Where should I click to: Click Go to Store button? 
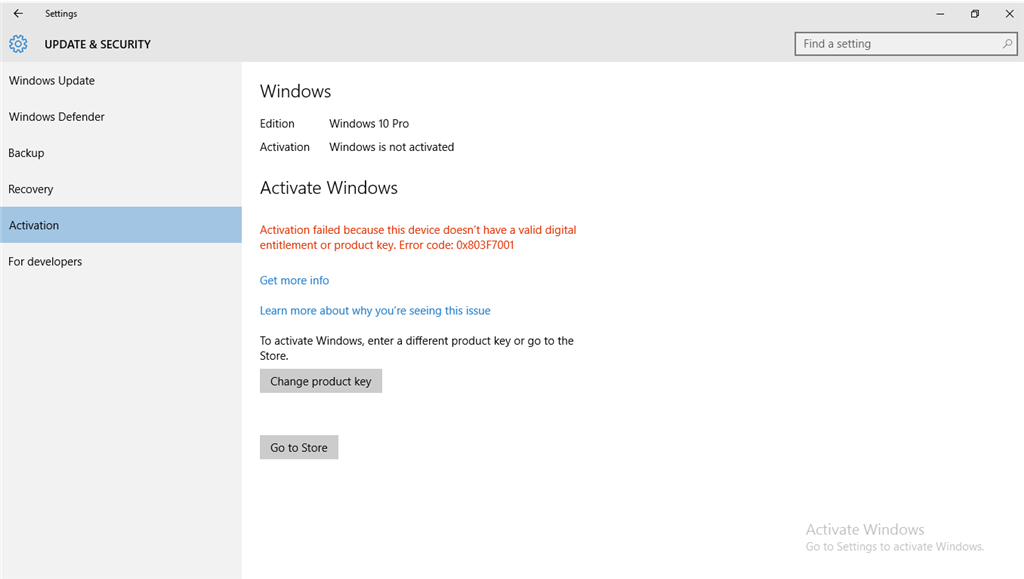coord(299,447)
